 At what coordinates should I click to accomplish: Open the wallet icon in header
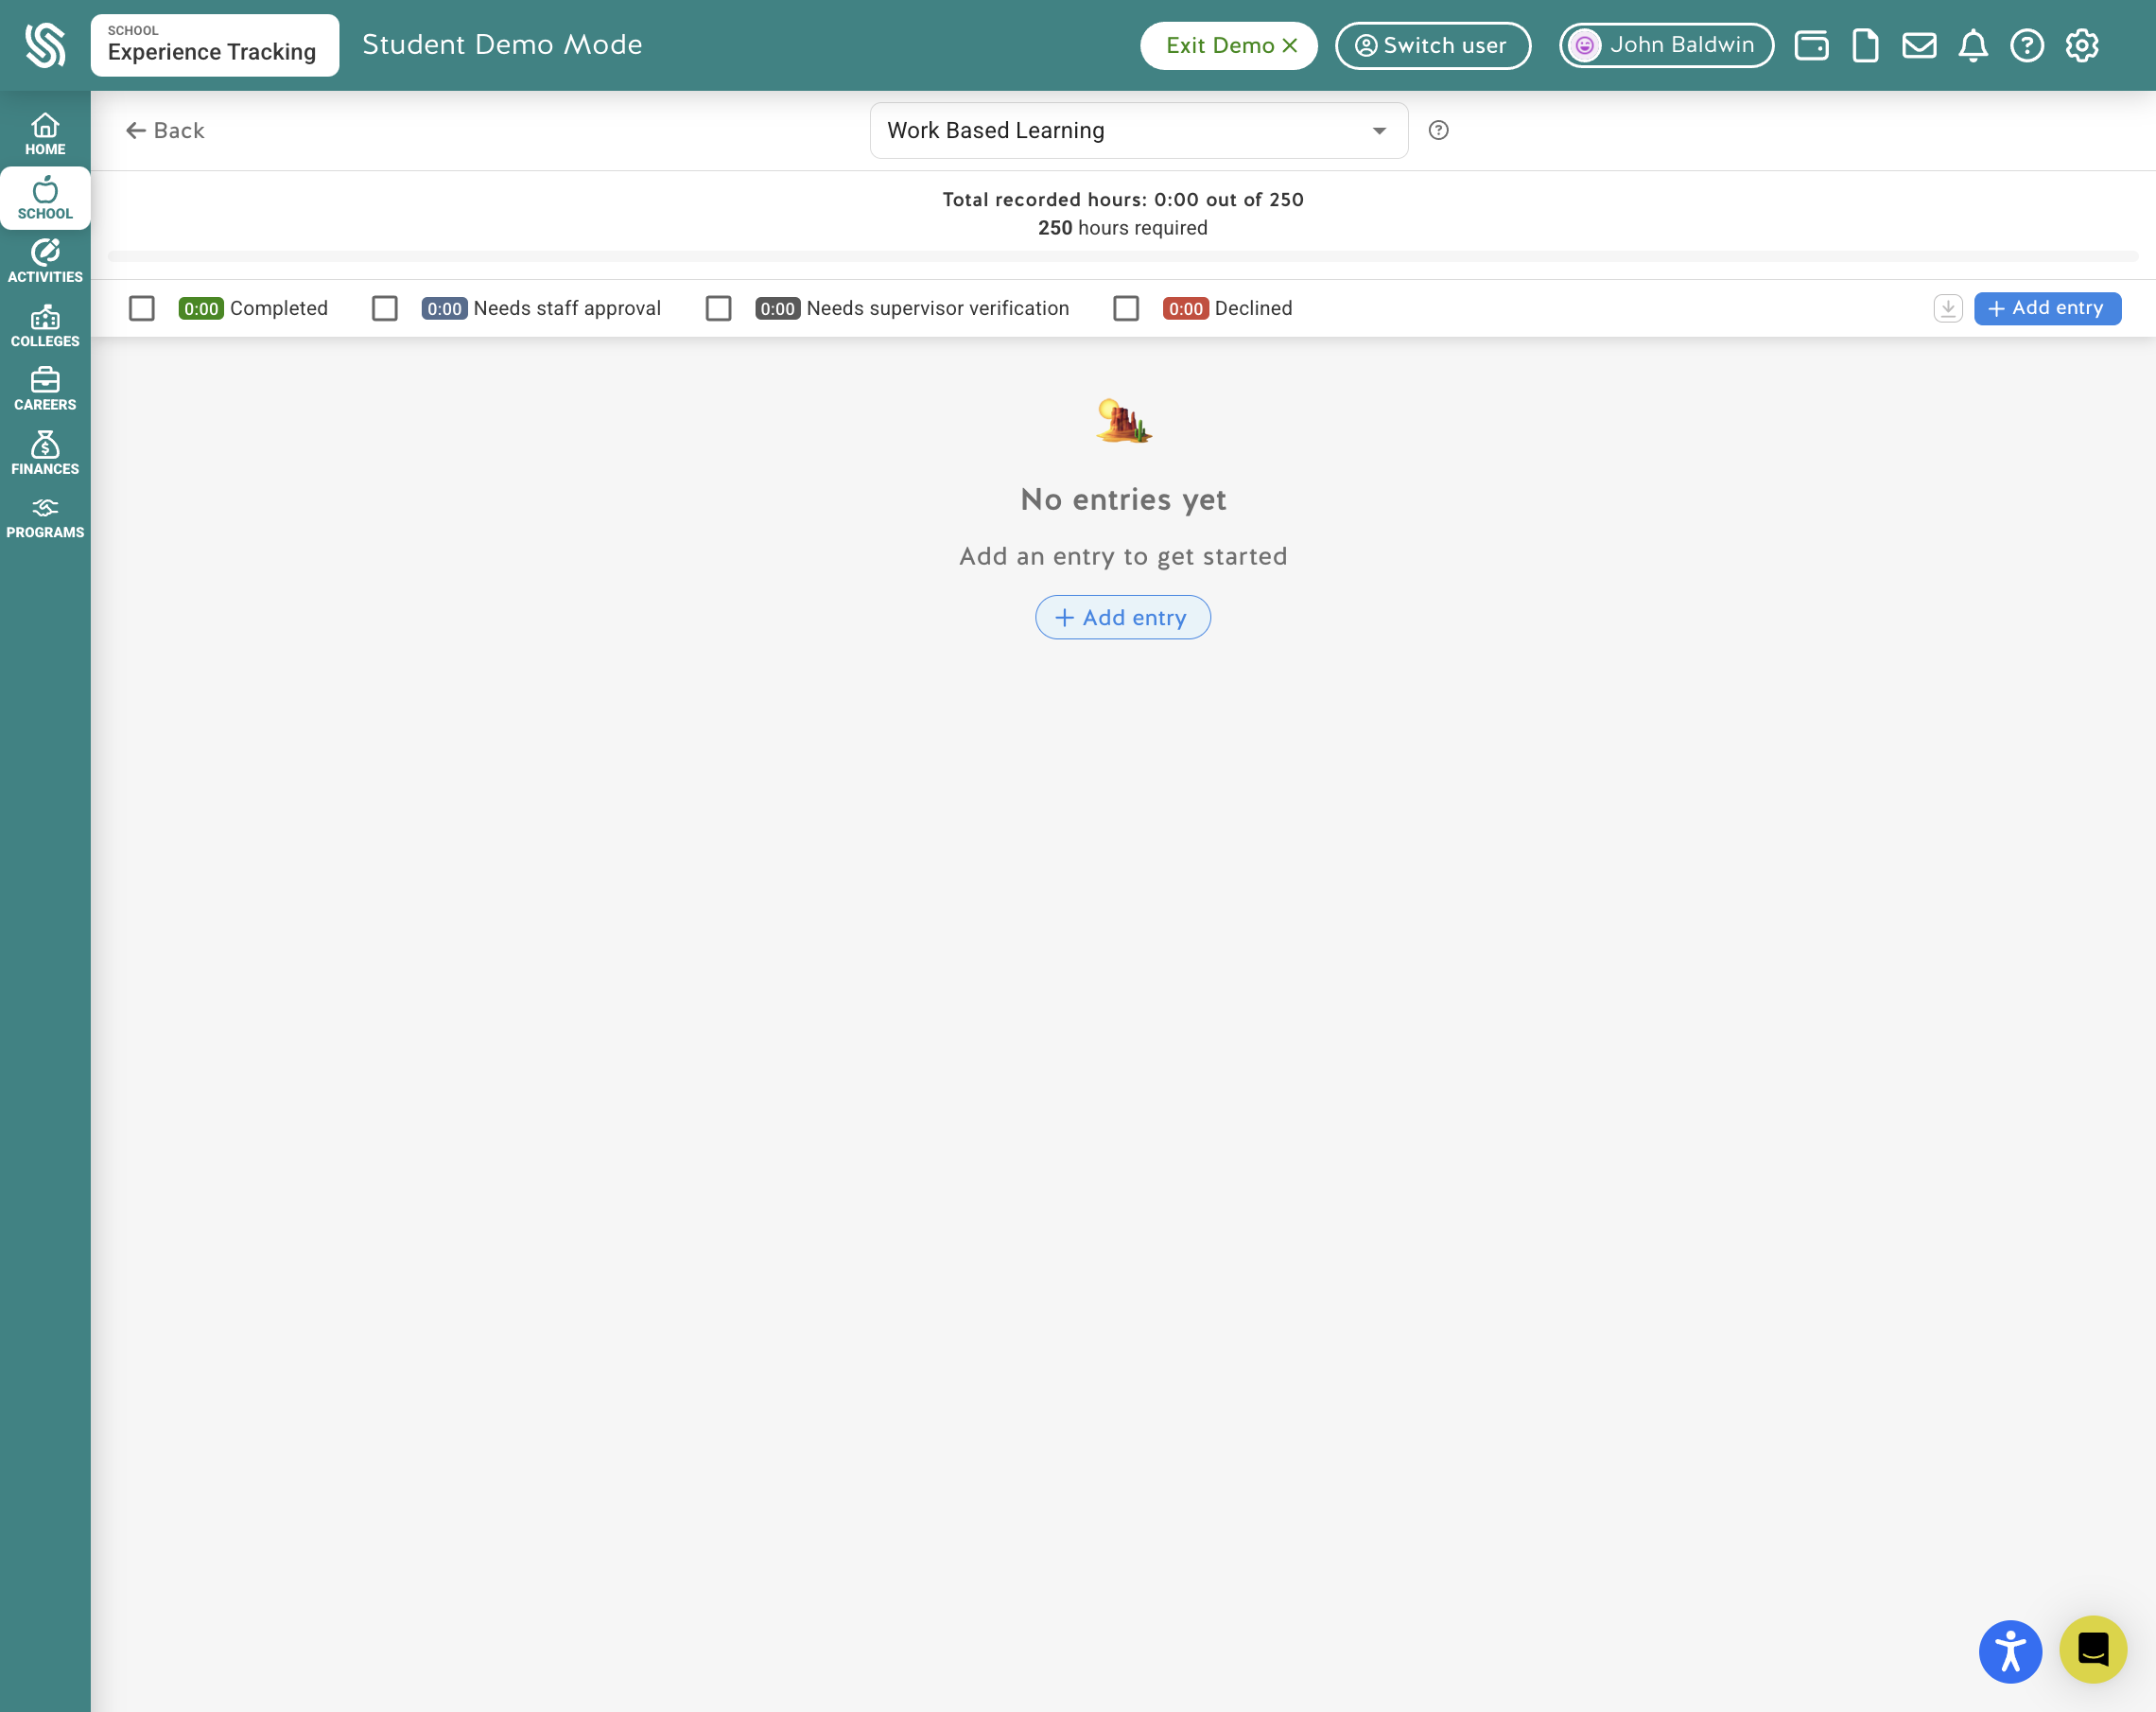tap(1811, 46)
